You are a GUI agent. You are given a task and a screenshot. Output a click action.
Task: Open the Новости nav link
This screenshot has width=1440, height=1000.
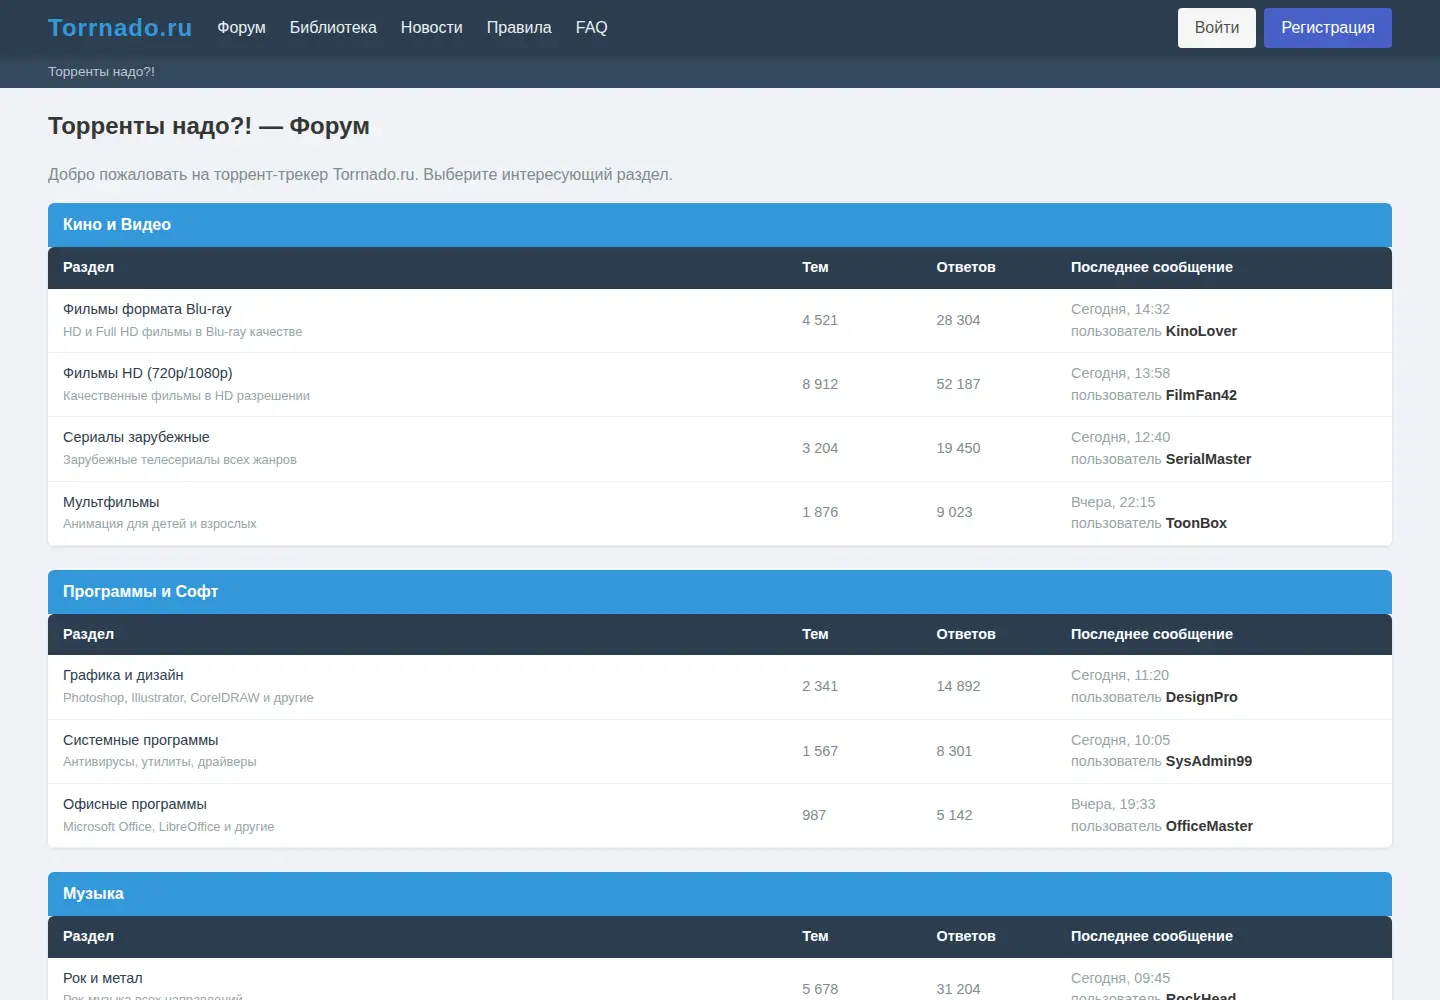[432, 28]
